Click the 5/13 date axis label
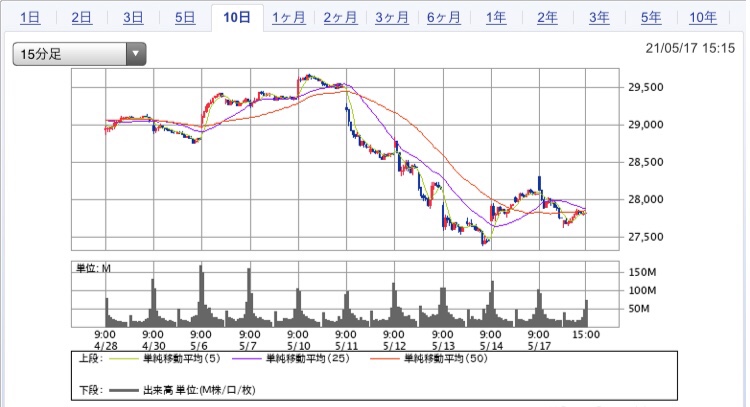 point(443,346)
